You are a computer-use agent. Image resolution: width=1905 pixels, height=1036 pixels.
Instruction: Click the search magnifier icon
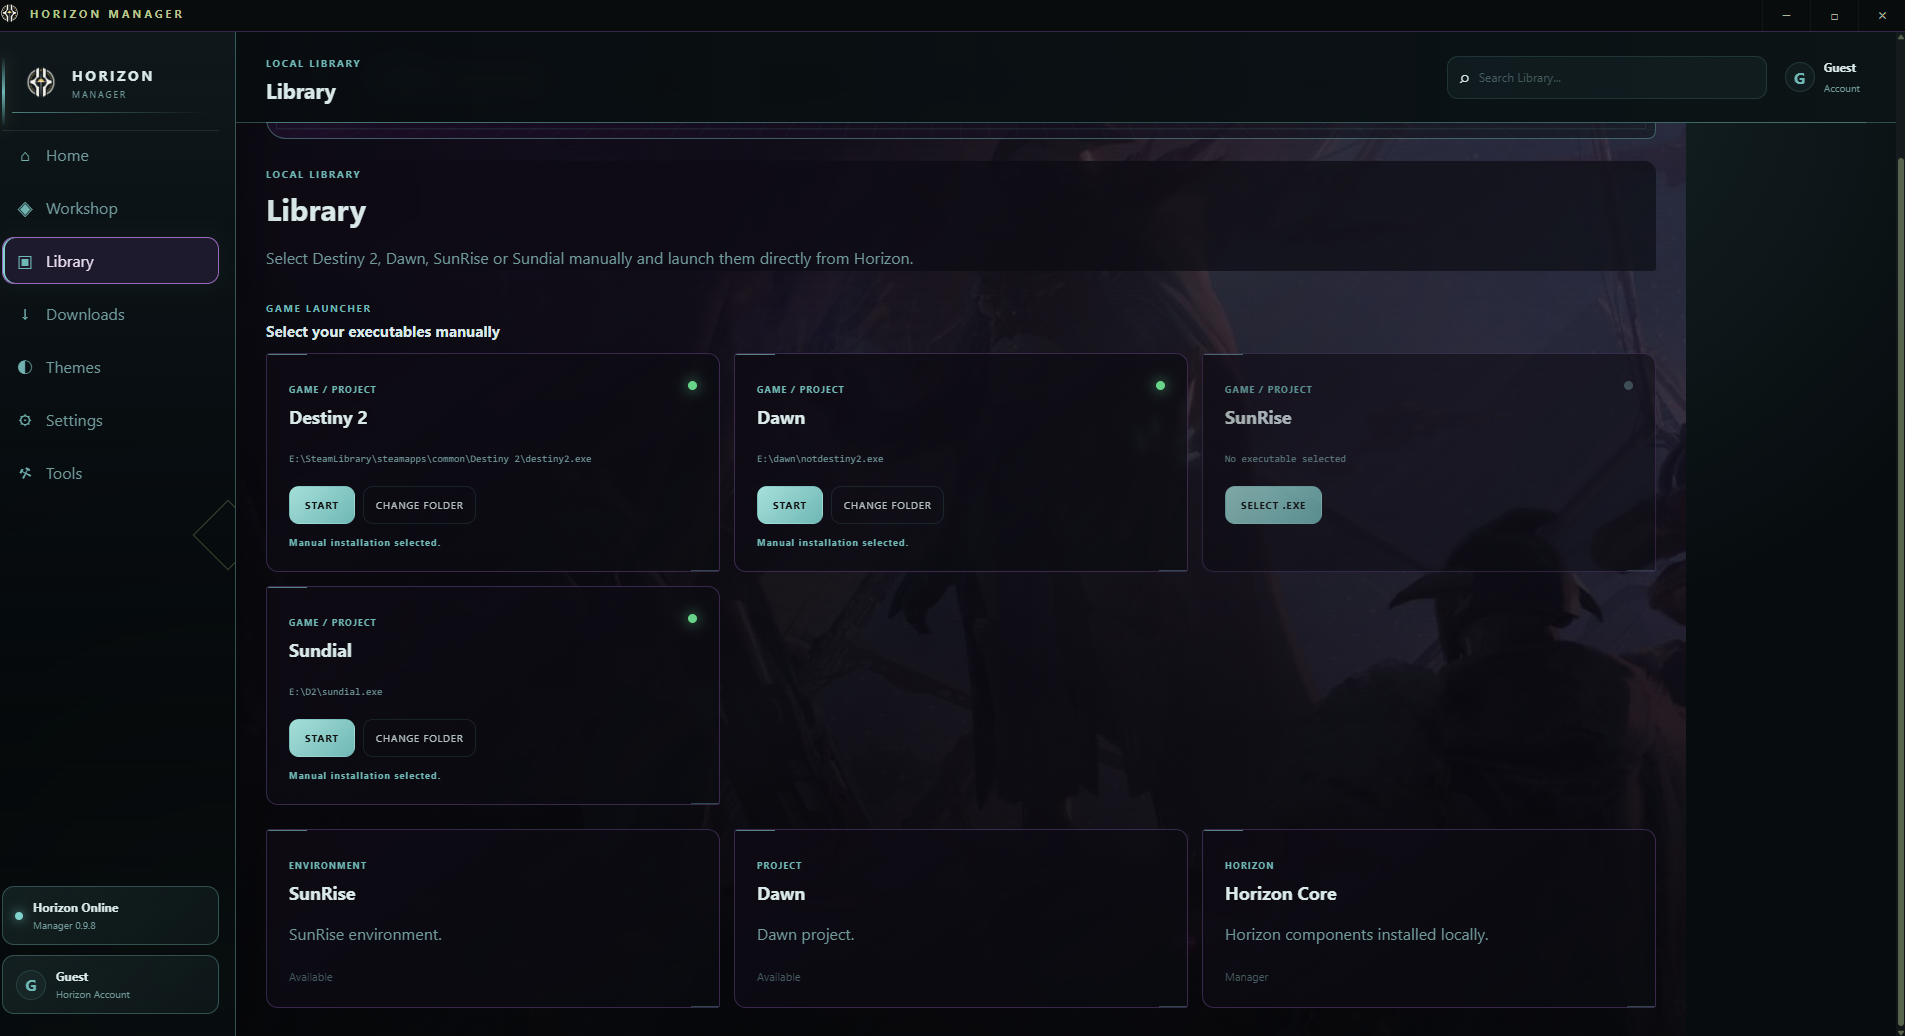pyautogui.click(x=1465, y=78)
